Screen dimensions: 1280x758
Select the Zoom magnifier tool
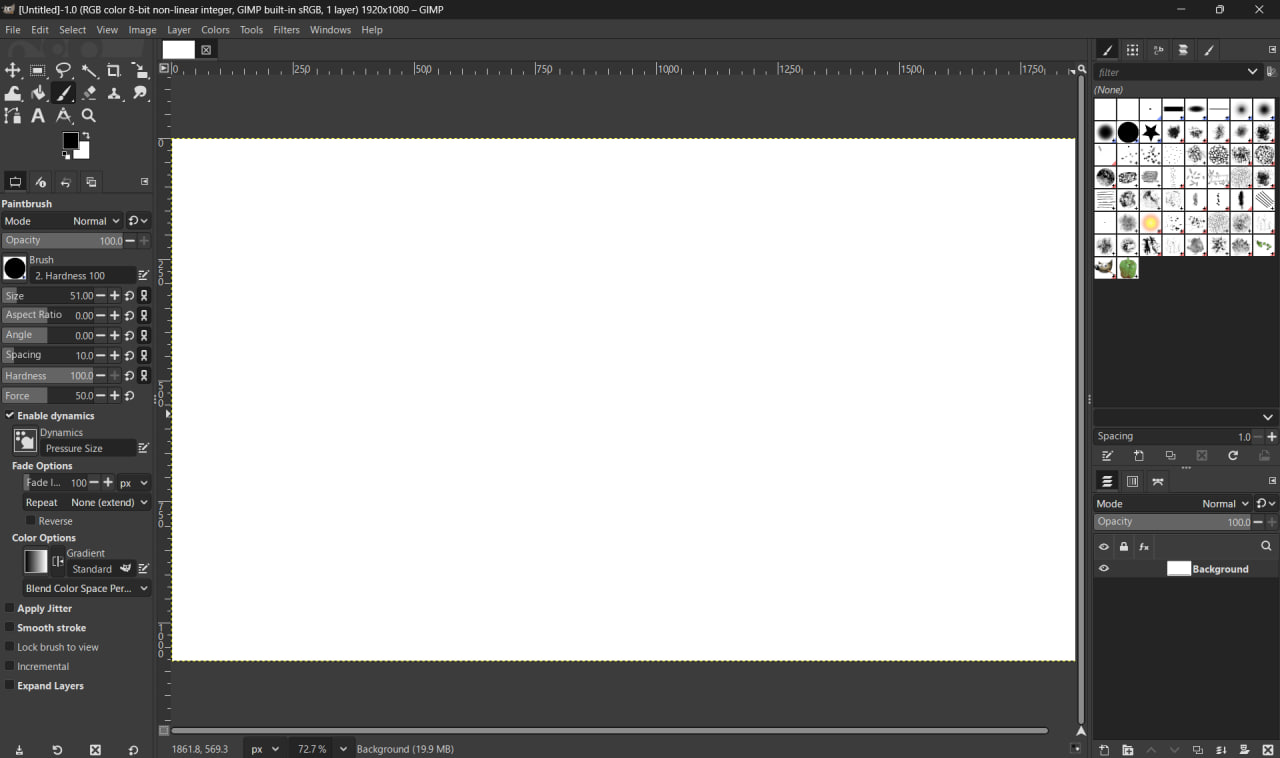tap(89, 116)
